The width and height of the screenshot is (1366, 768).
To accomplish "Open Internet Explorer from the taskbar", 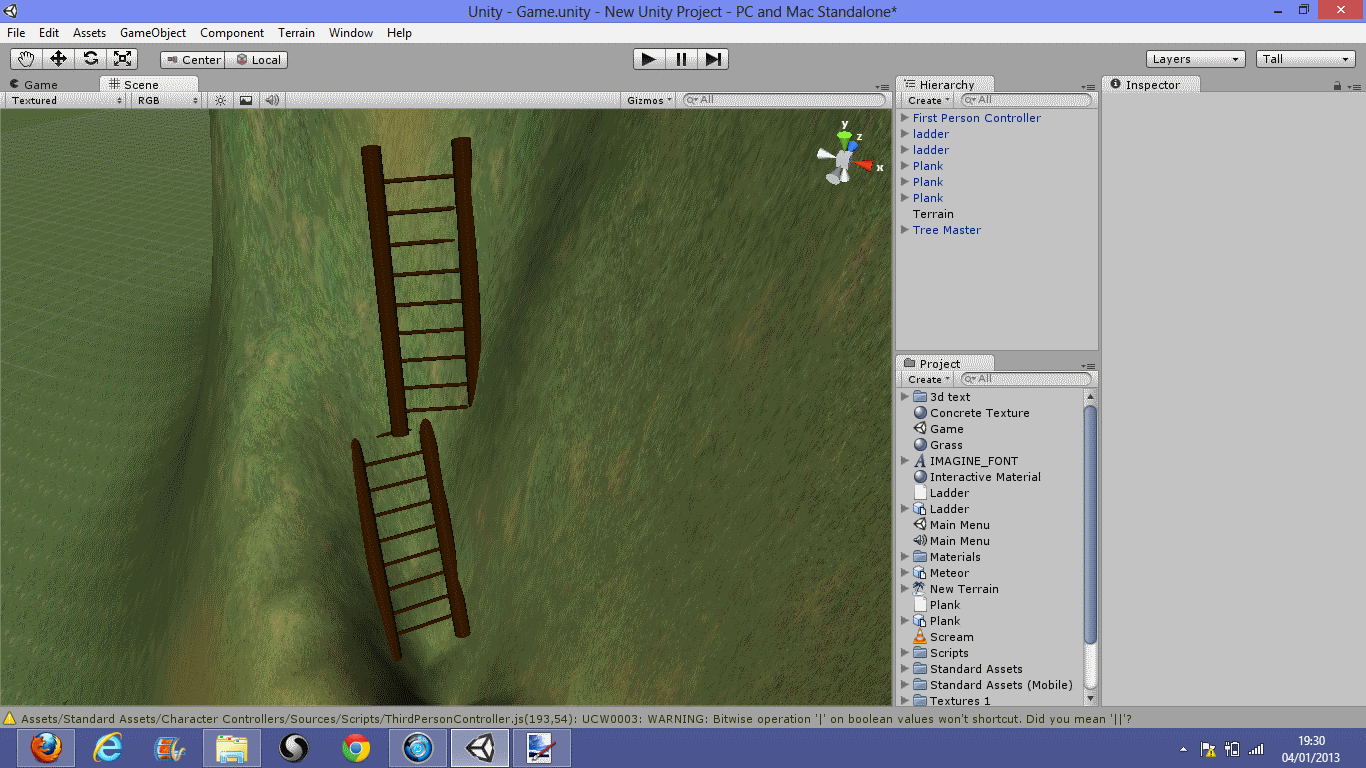I will 107,747.
